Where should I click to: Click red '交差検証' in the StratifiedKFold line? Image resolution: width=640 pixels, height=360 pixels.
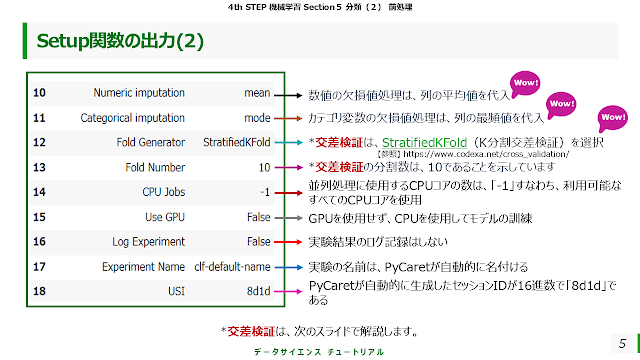coord(339,142)
